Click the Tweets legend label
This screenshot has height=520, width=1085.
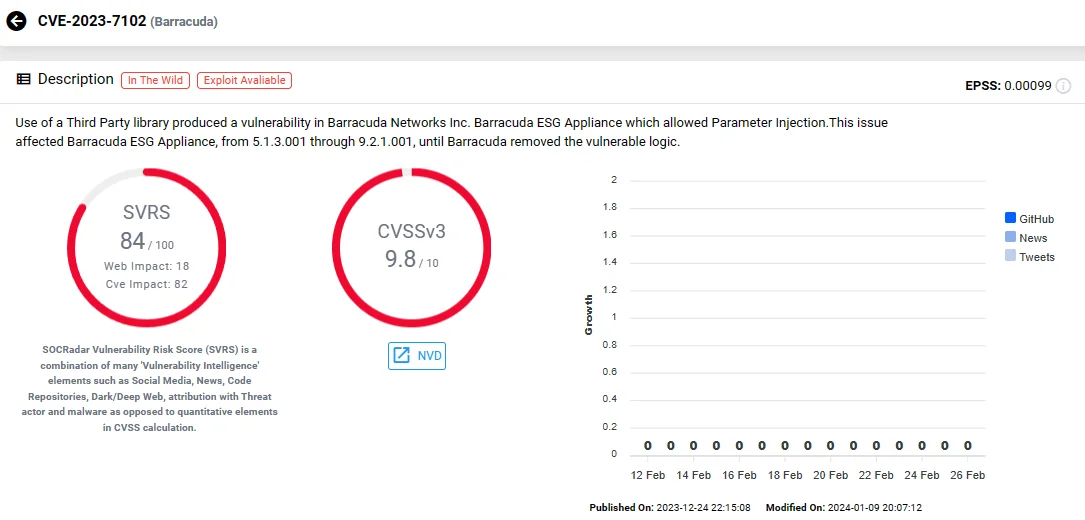[x=1037, y=257]
